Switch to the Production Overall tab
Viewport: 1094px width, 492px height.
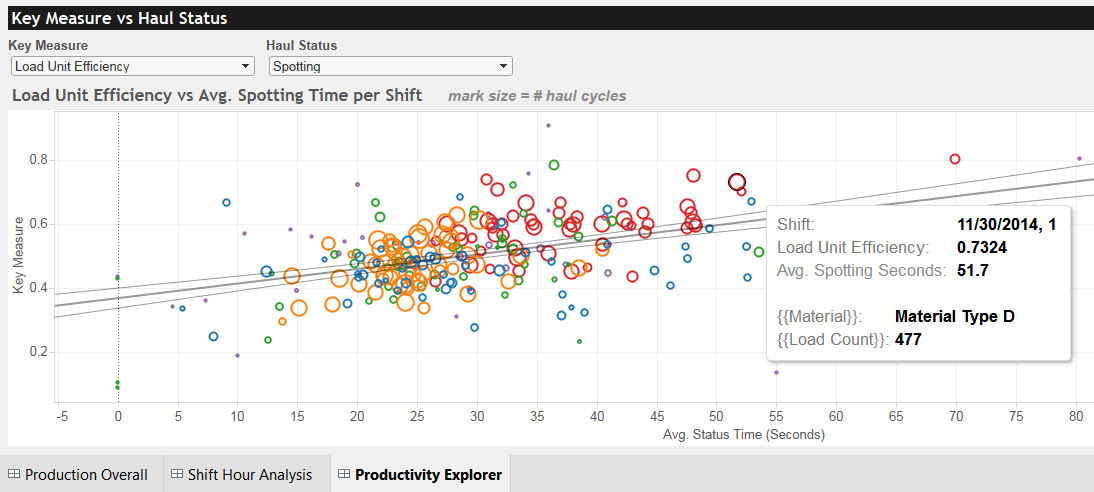(85, 475)
